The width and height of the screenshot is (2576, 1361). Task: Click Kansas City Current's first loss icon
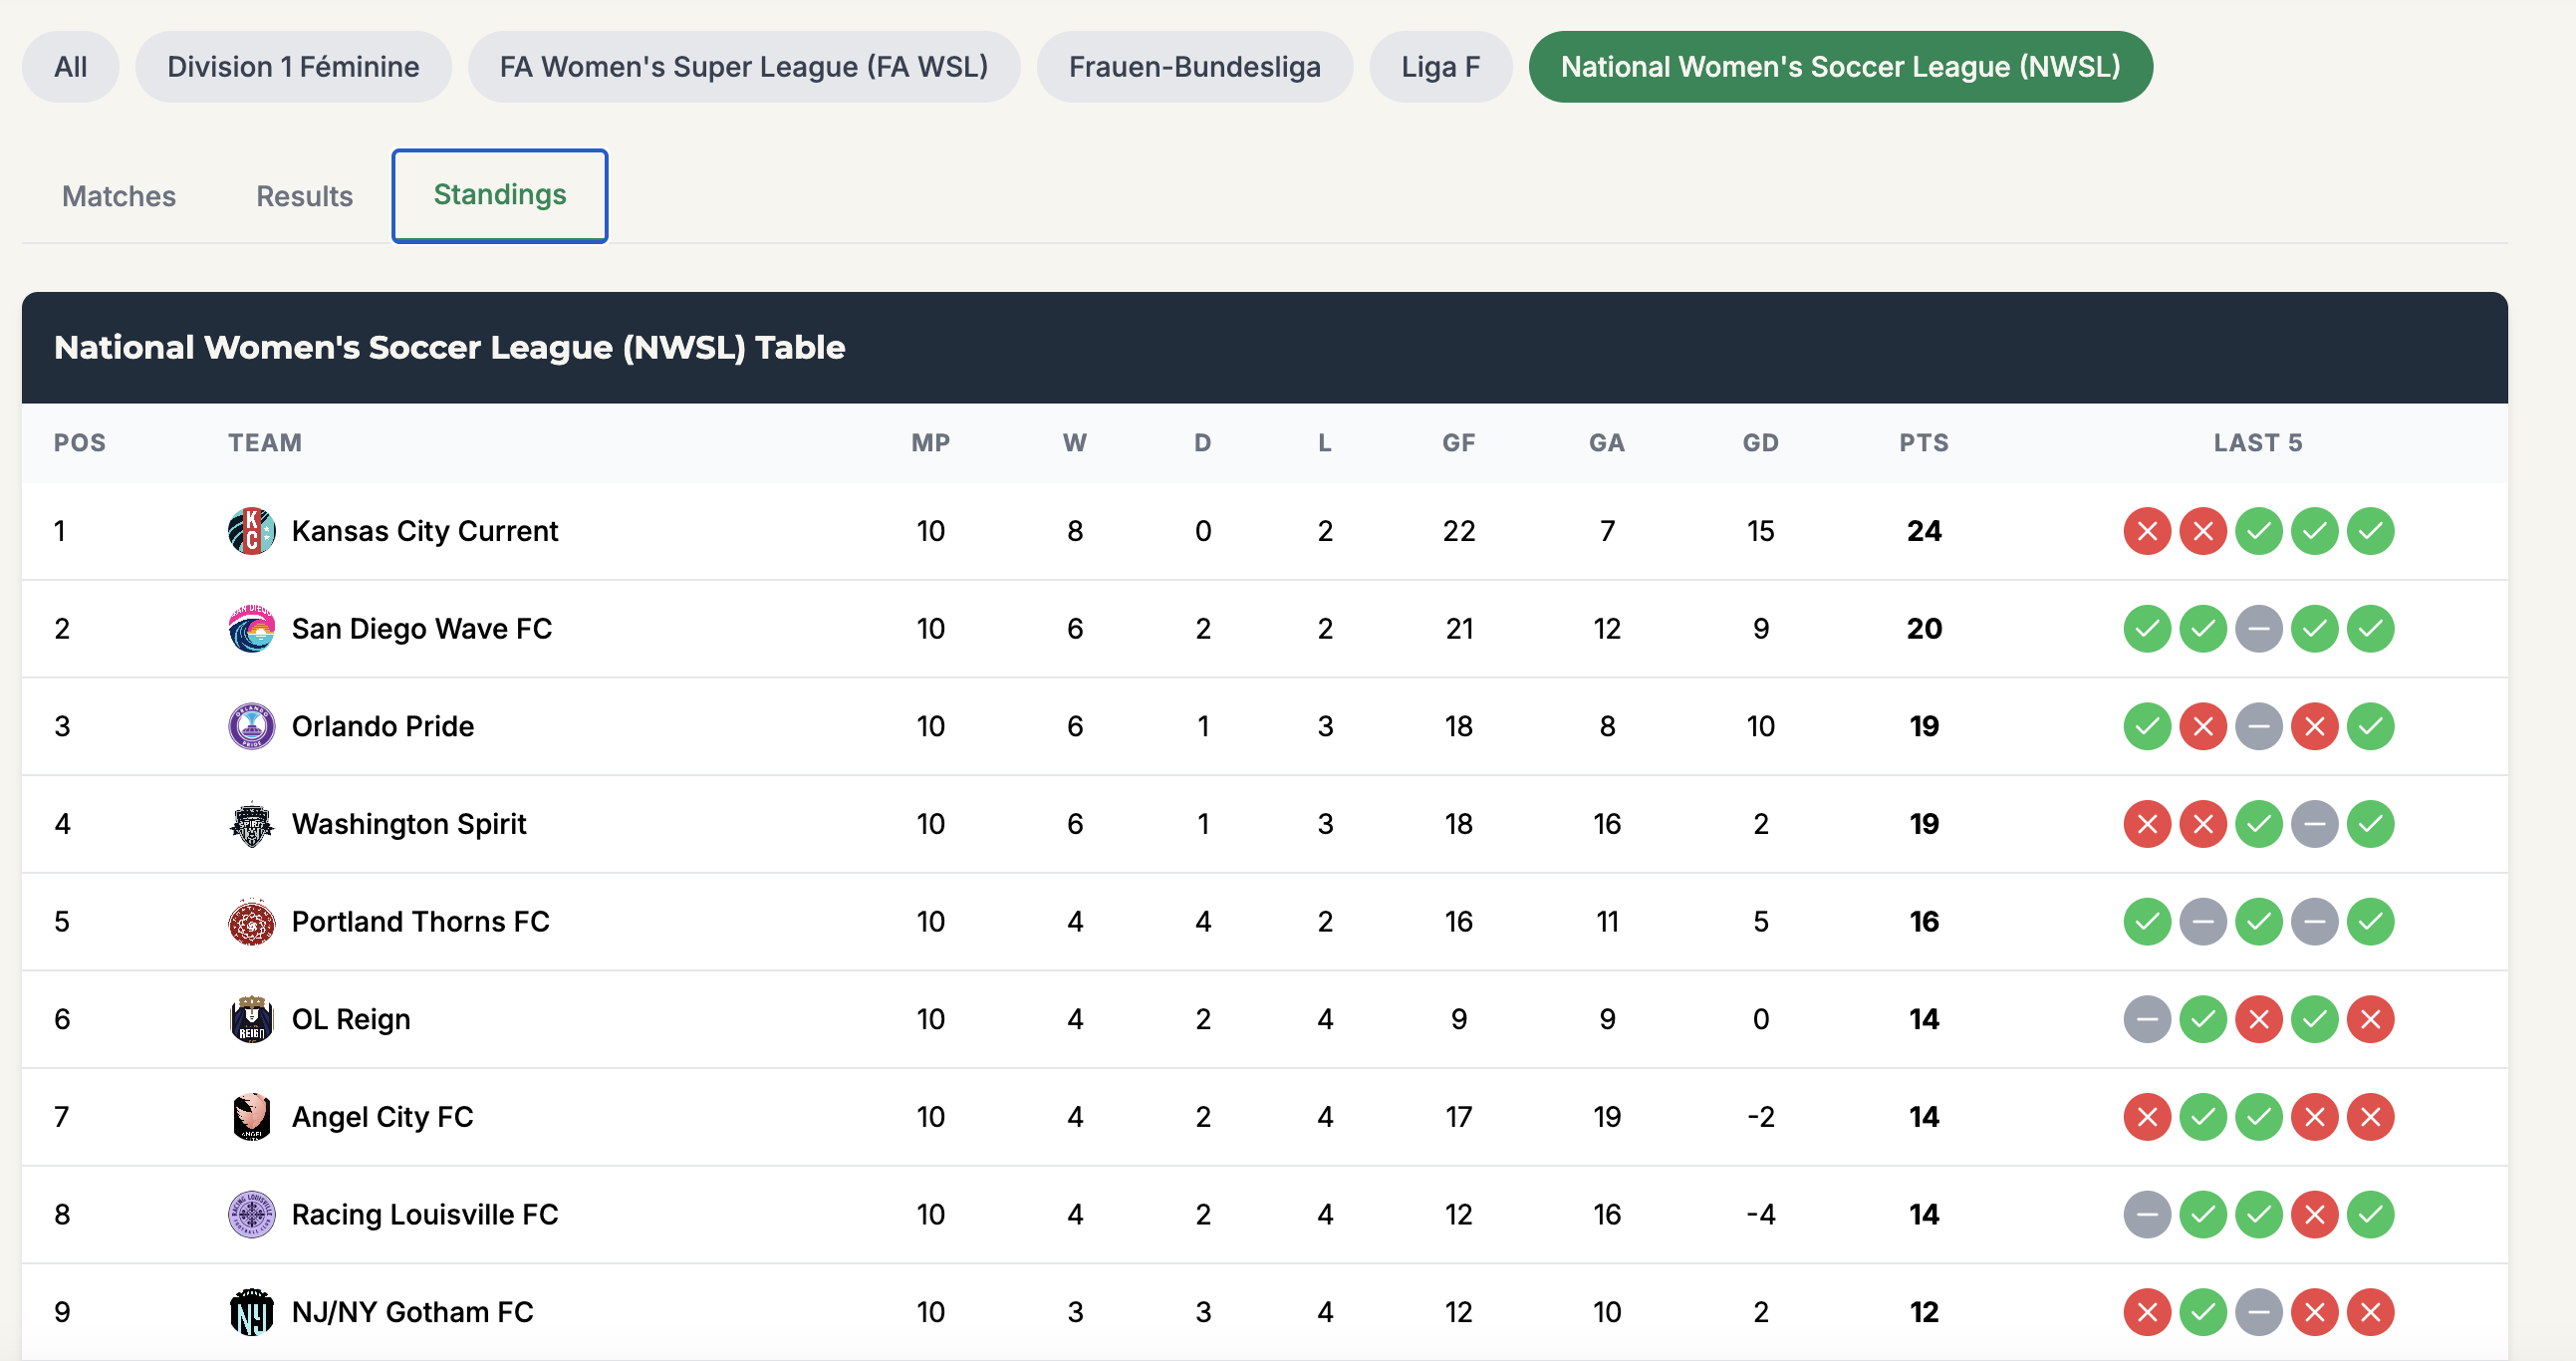click(2147, 531)
